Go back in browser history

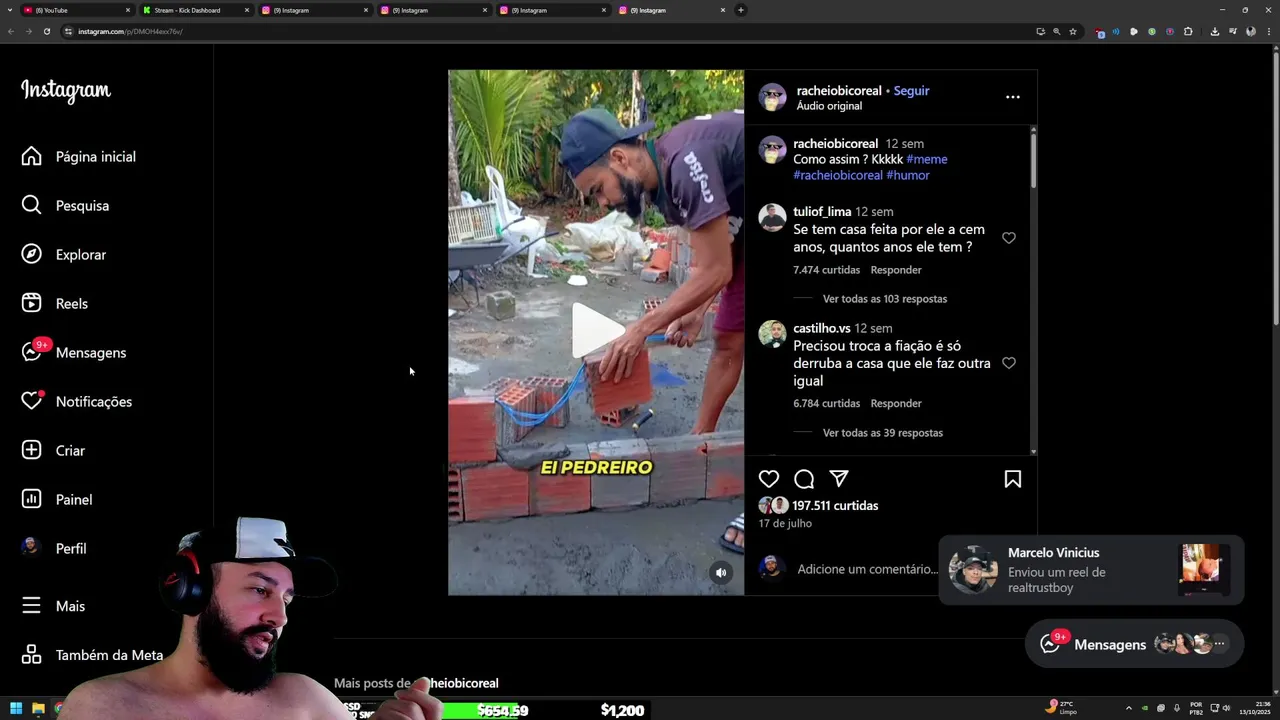point(10,31)
